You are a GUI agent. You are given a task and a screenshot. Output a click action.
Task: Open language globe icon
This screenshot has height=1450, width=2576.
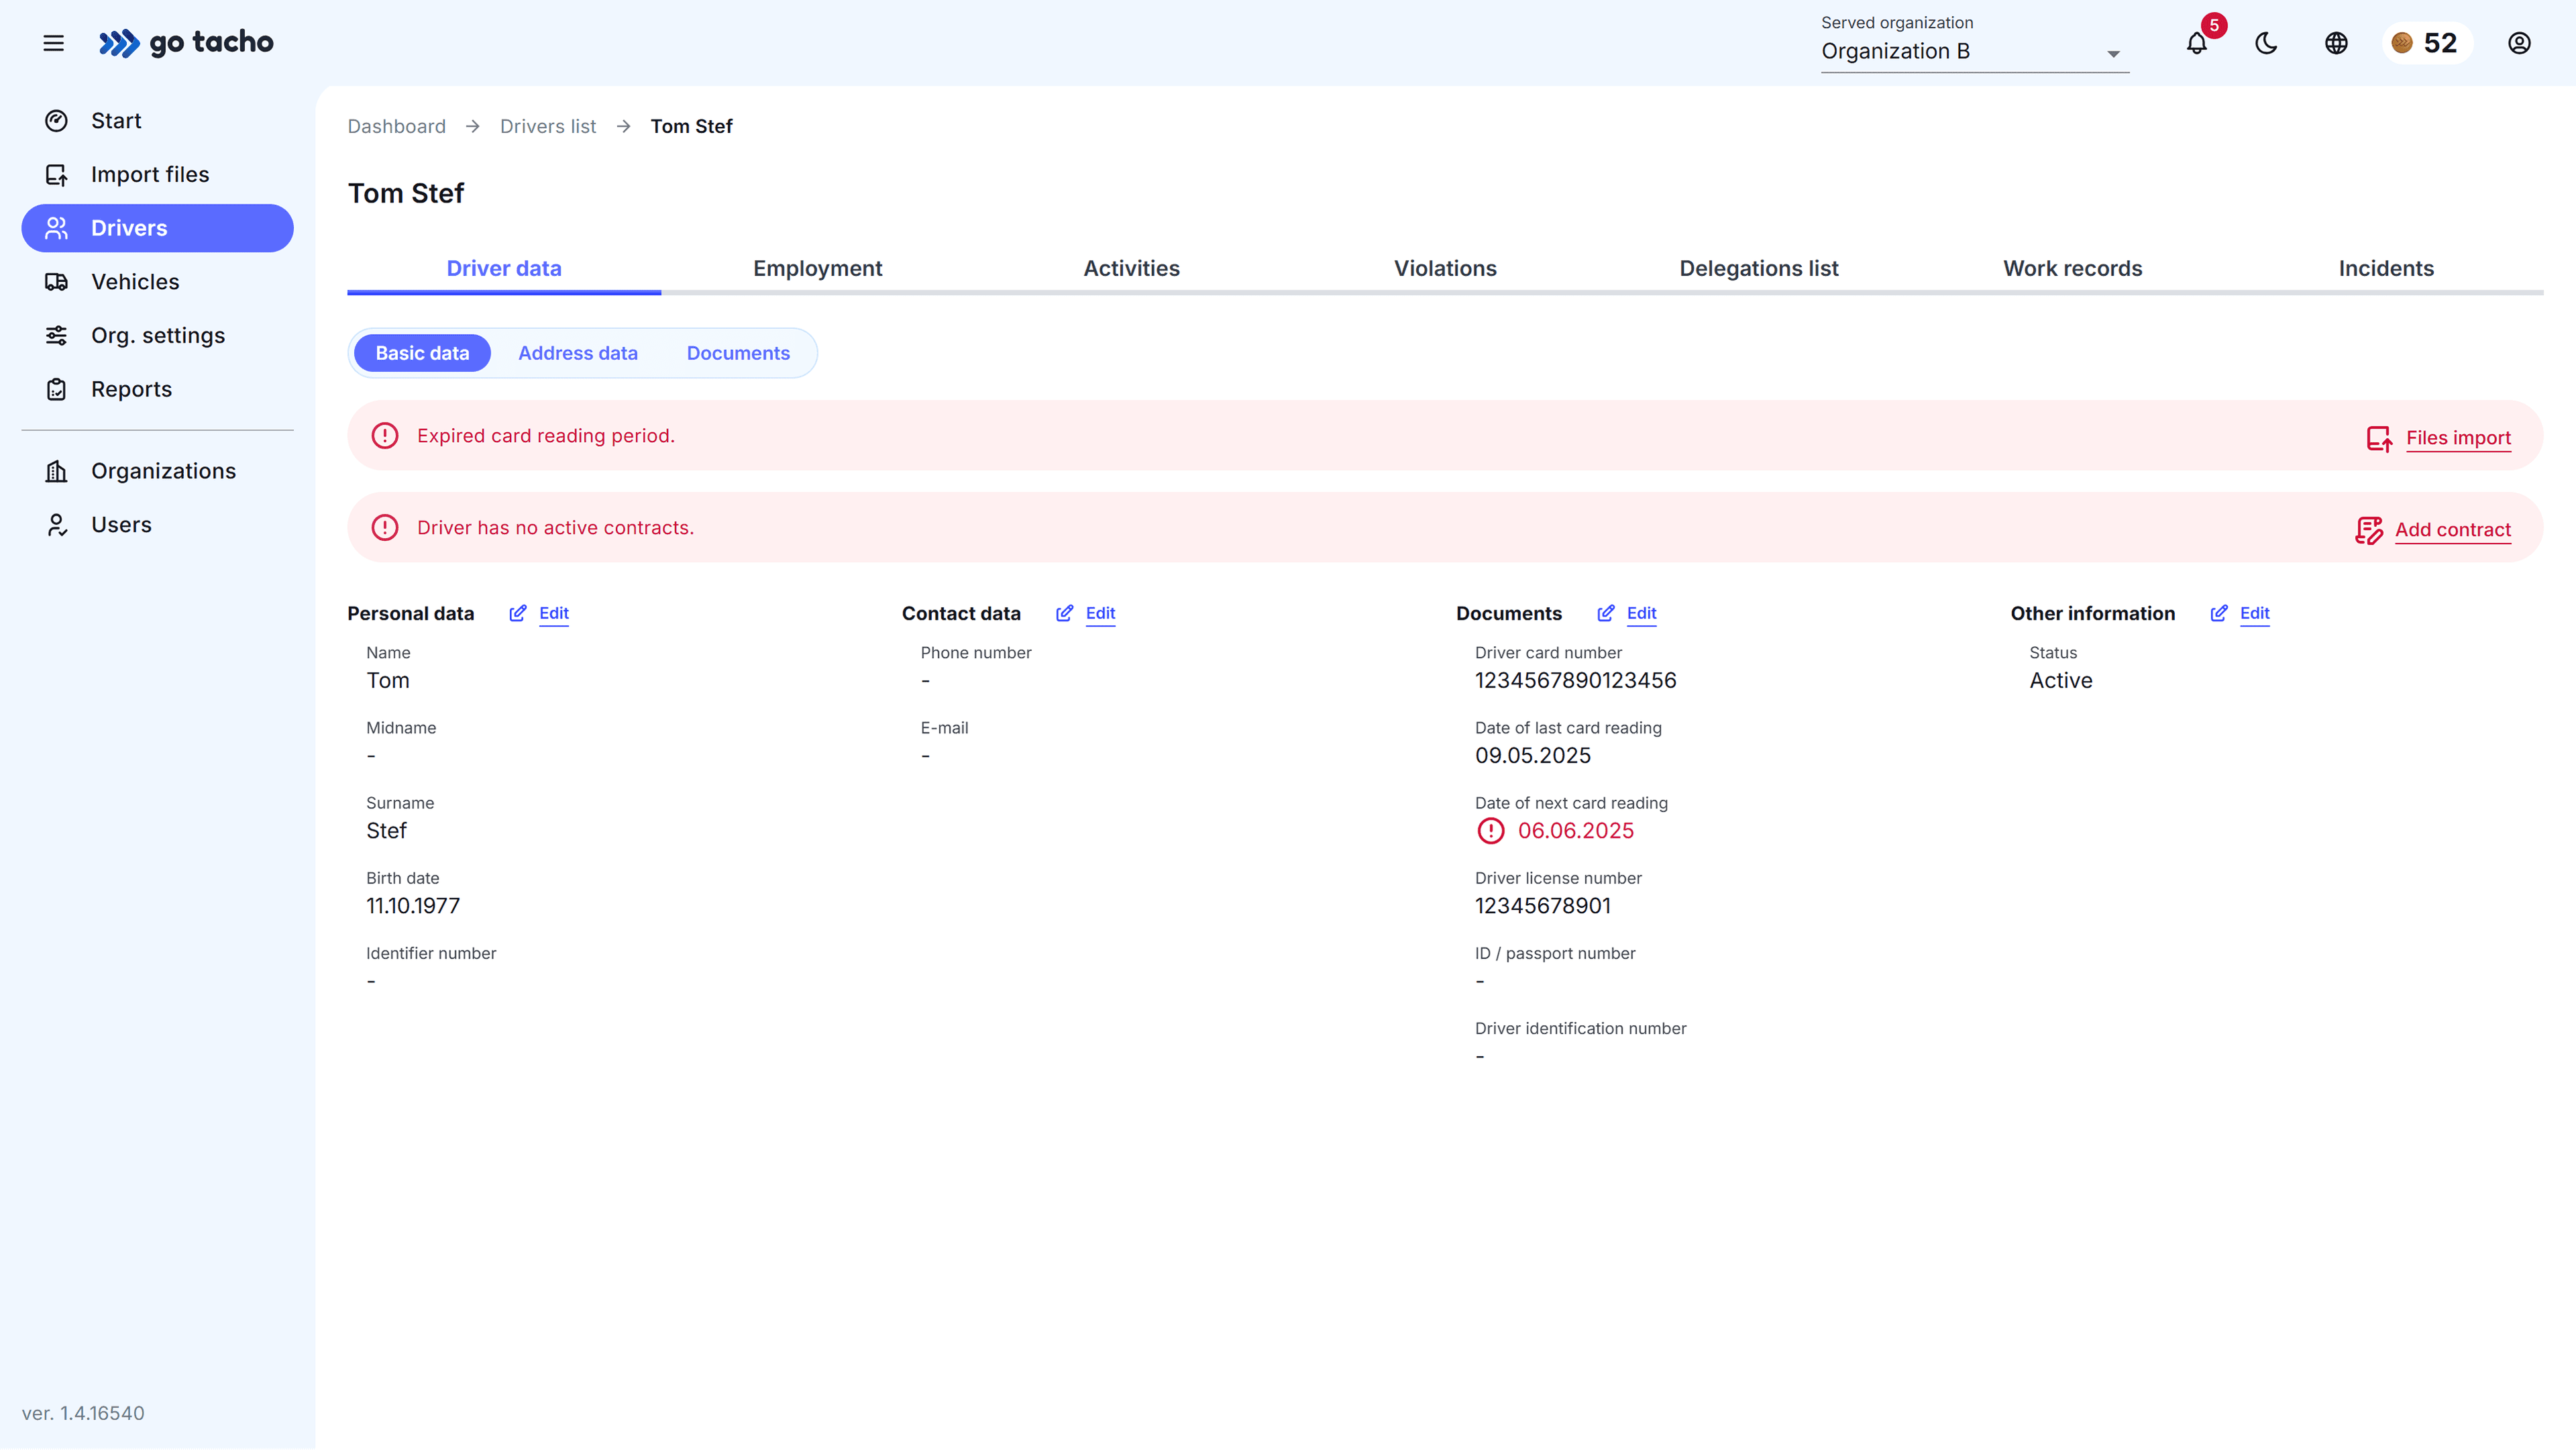pyautogui.click(x=2336, y=43)
